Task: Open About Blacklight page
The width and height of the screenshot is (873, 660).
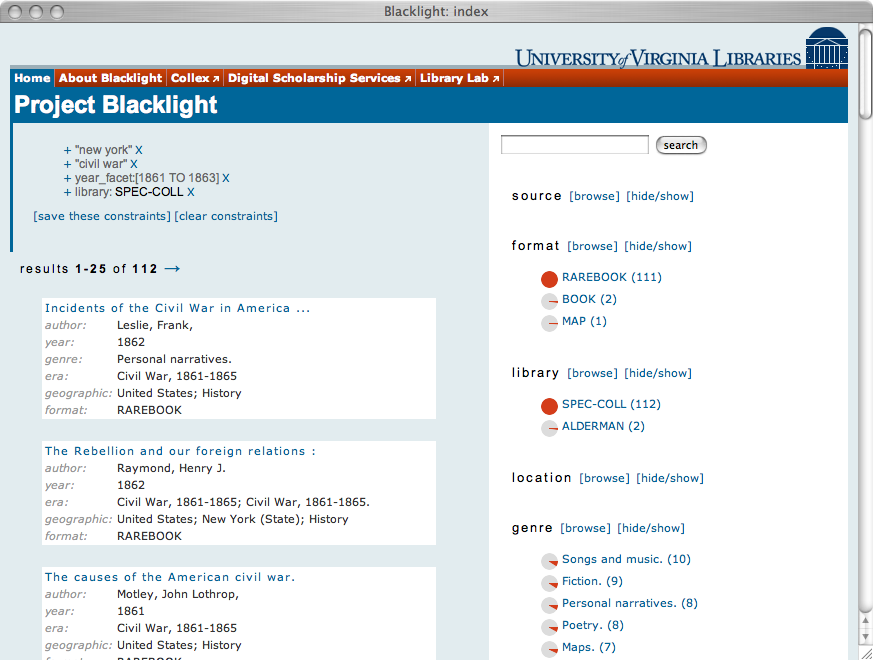Action: point(110,78)
